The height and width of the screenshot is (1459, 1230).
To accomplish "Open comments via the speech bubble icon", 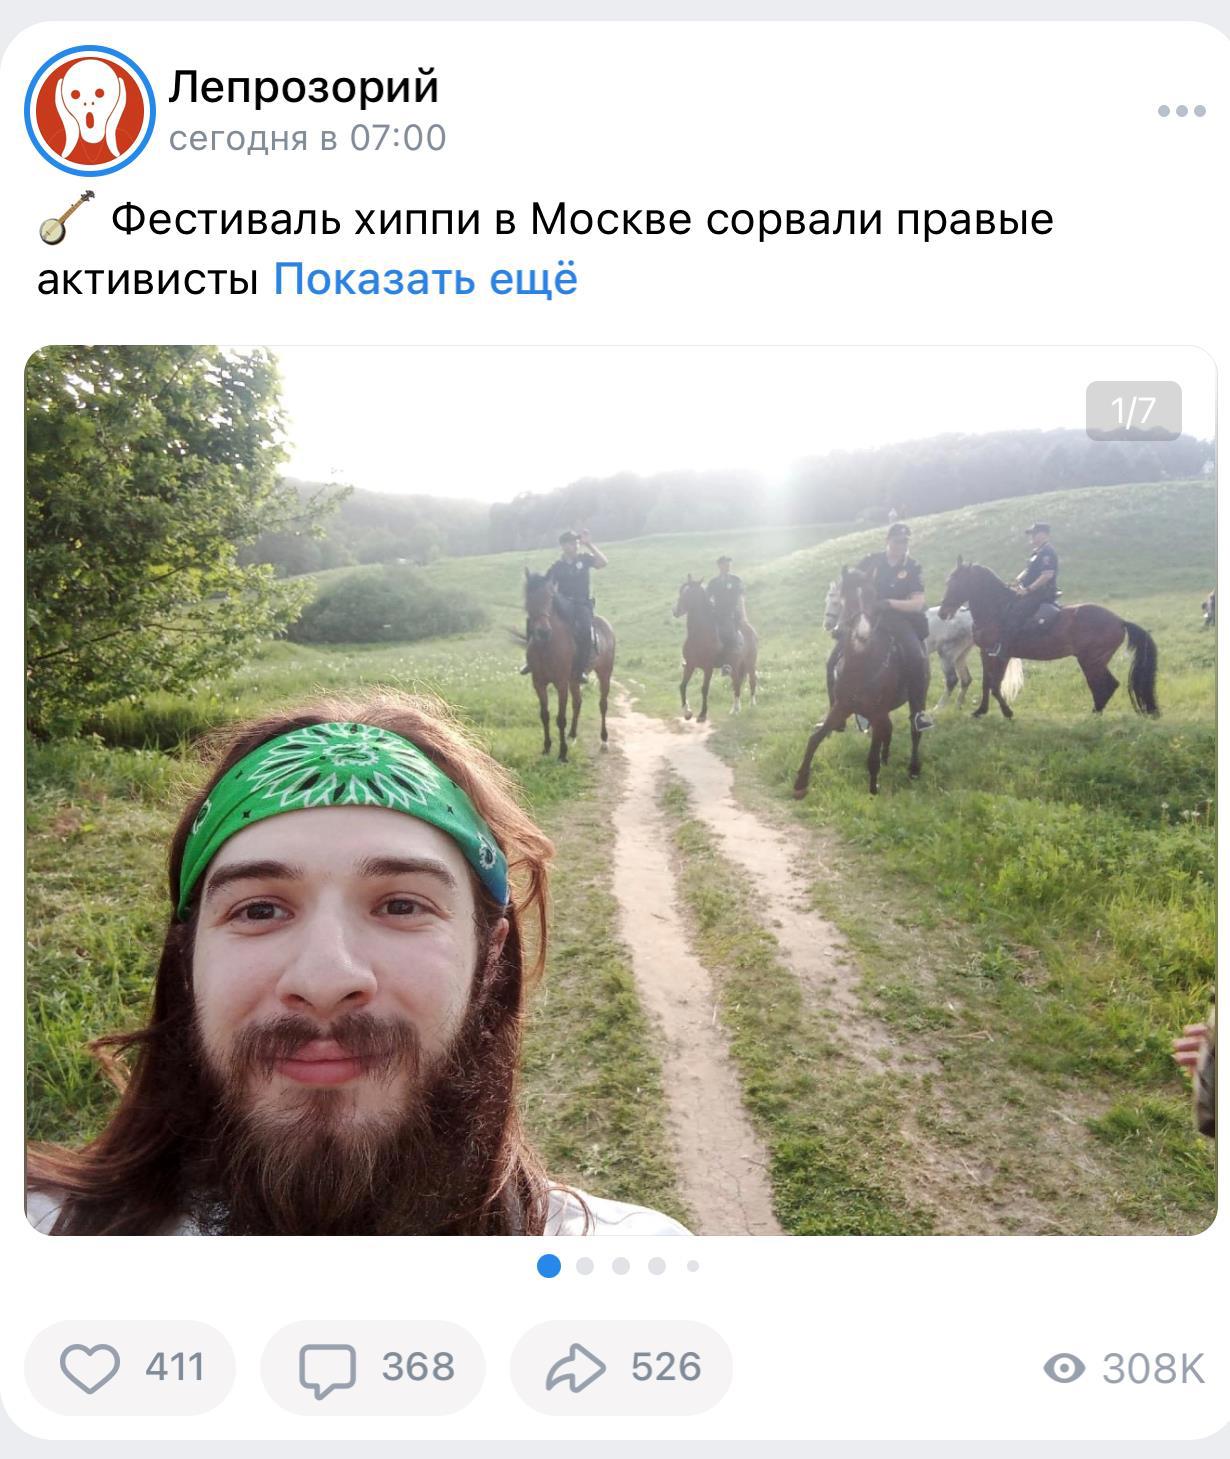I will click(x=327, y=1370).
